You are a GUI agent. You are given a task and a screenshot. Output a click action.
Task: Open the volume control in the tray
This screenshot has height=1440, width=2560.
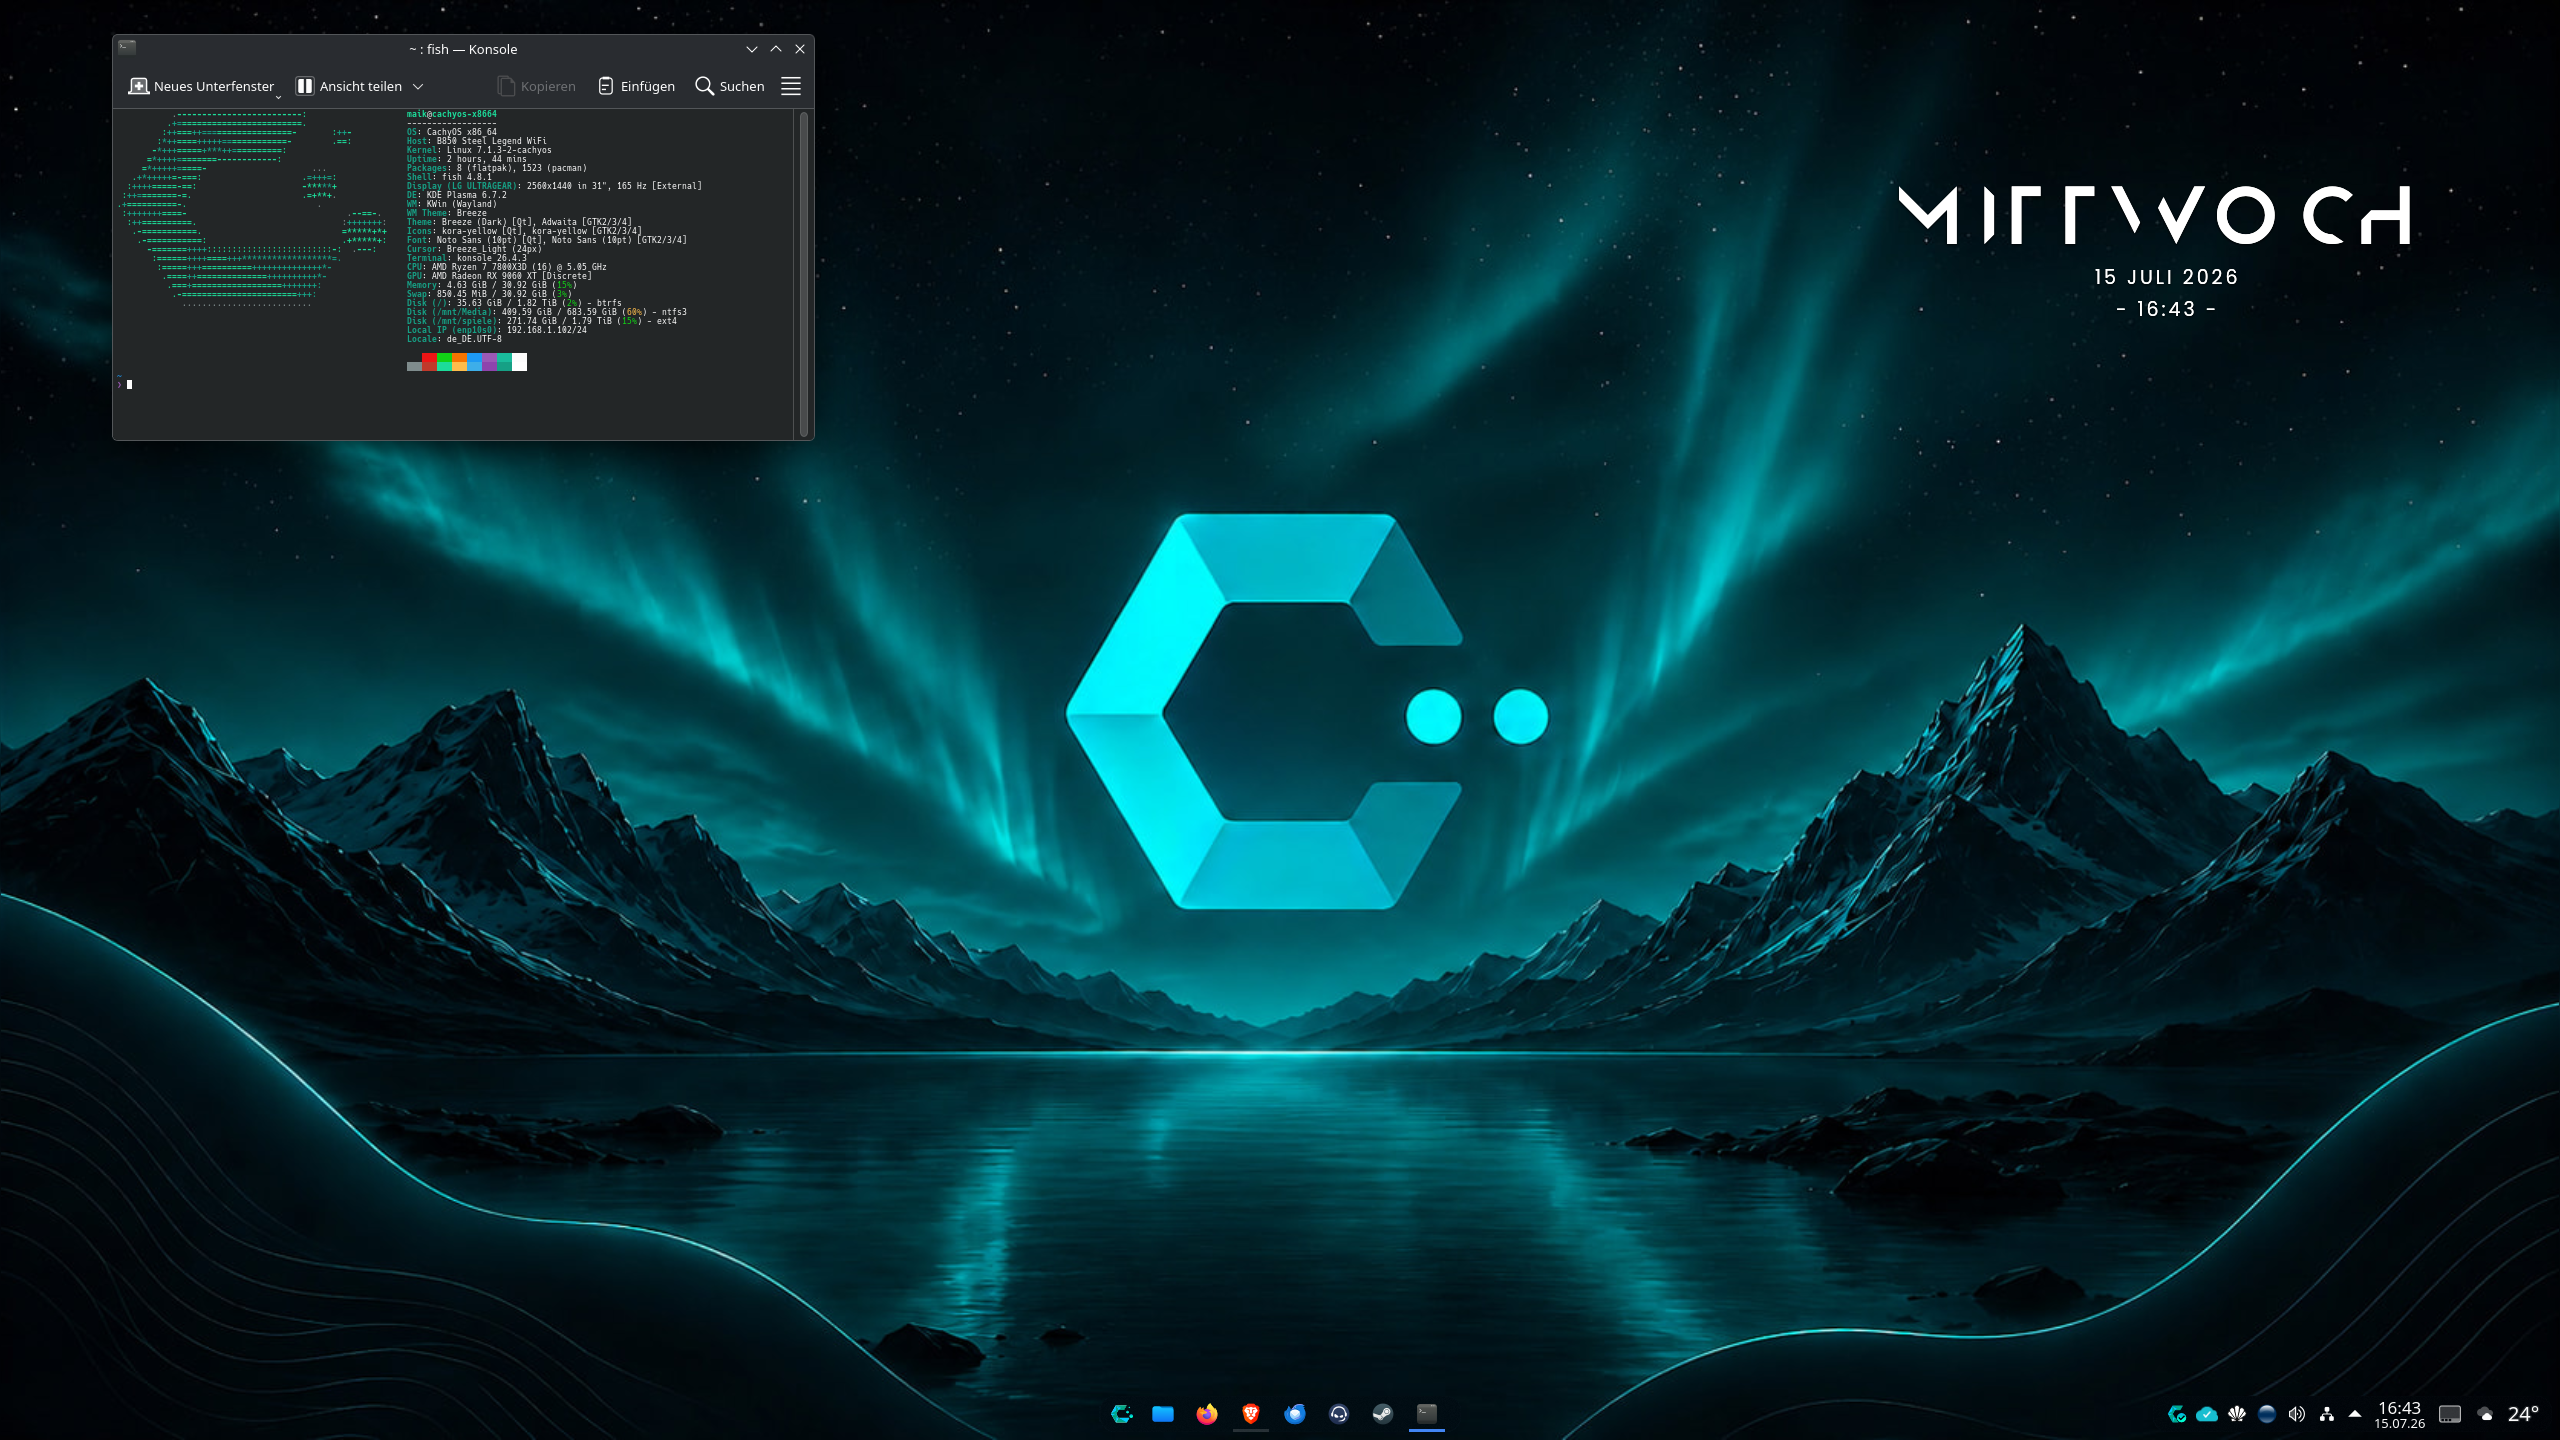2297,1414
